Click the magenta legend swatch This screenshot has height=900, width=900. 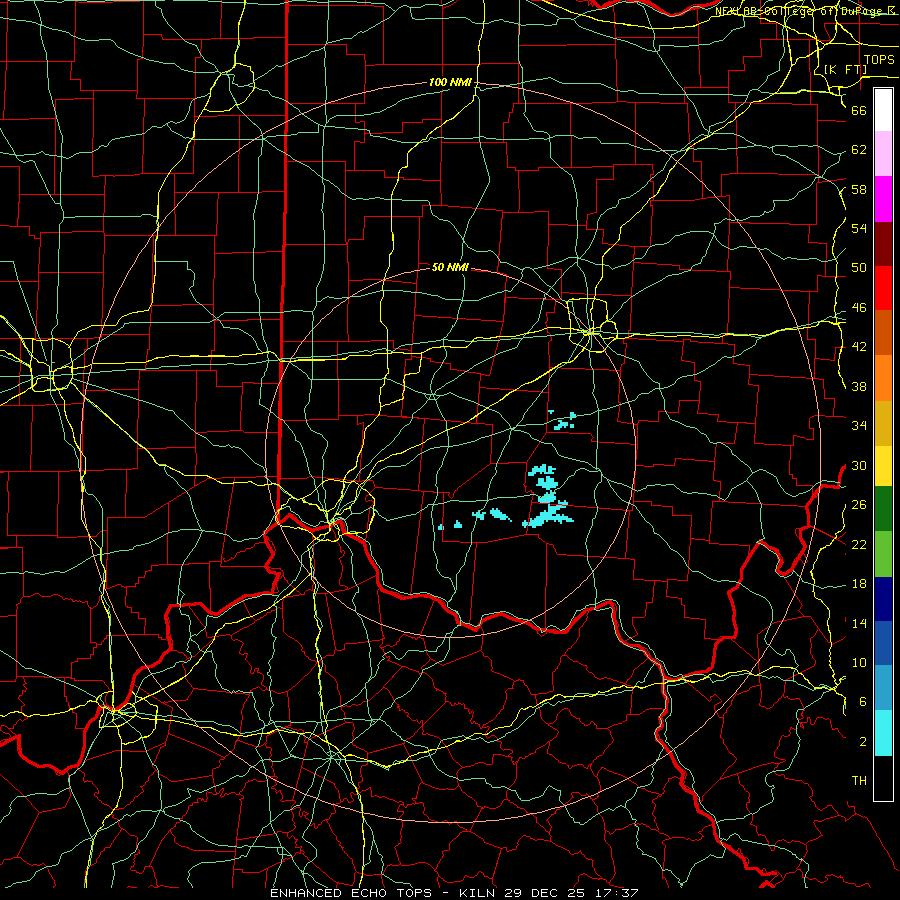pyautogui.click(x=883, y=199)
